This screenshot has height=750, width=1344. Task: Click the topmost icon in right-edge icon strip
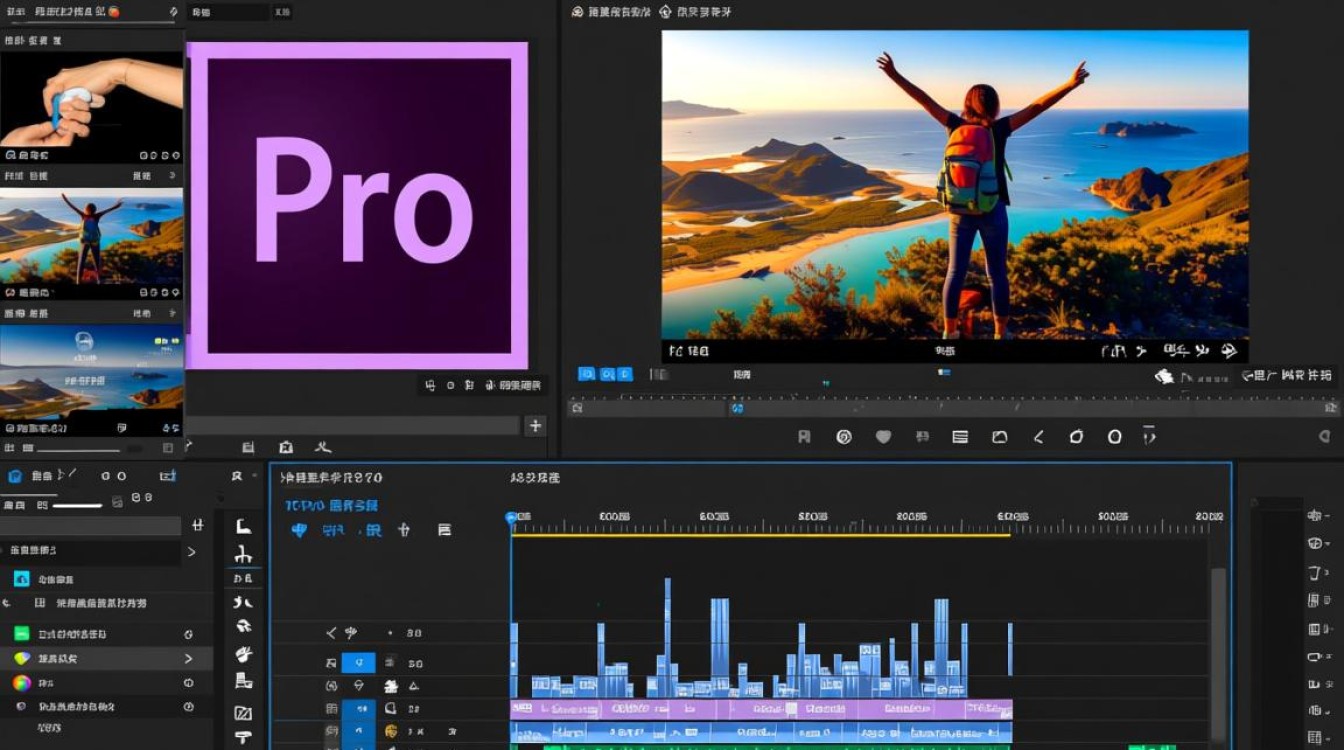coord(1314,515)
